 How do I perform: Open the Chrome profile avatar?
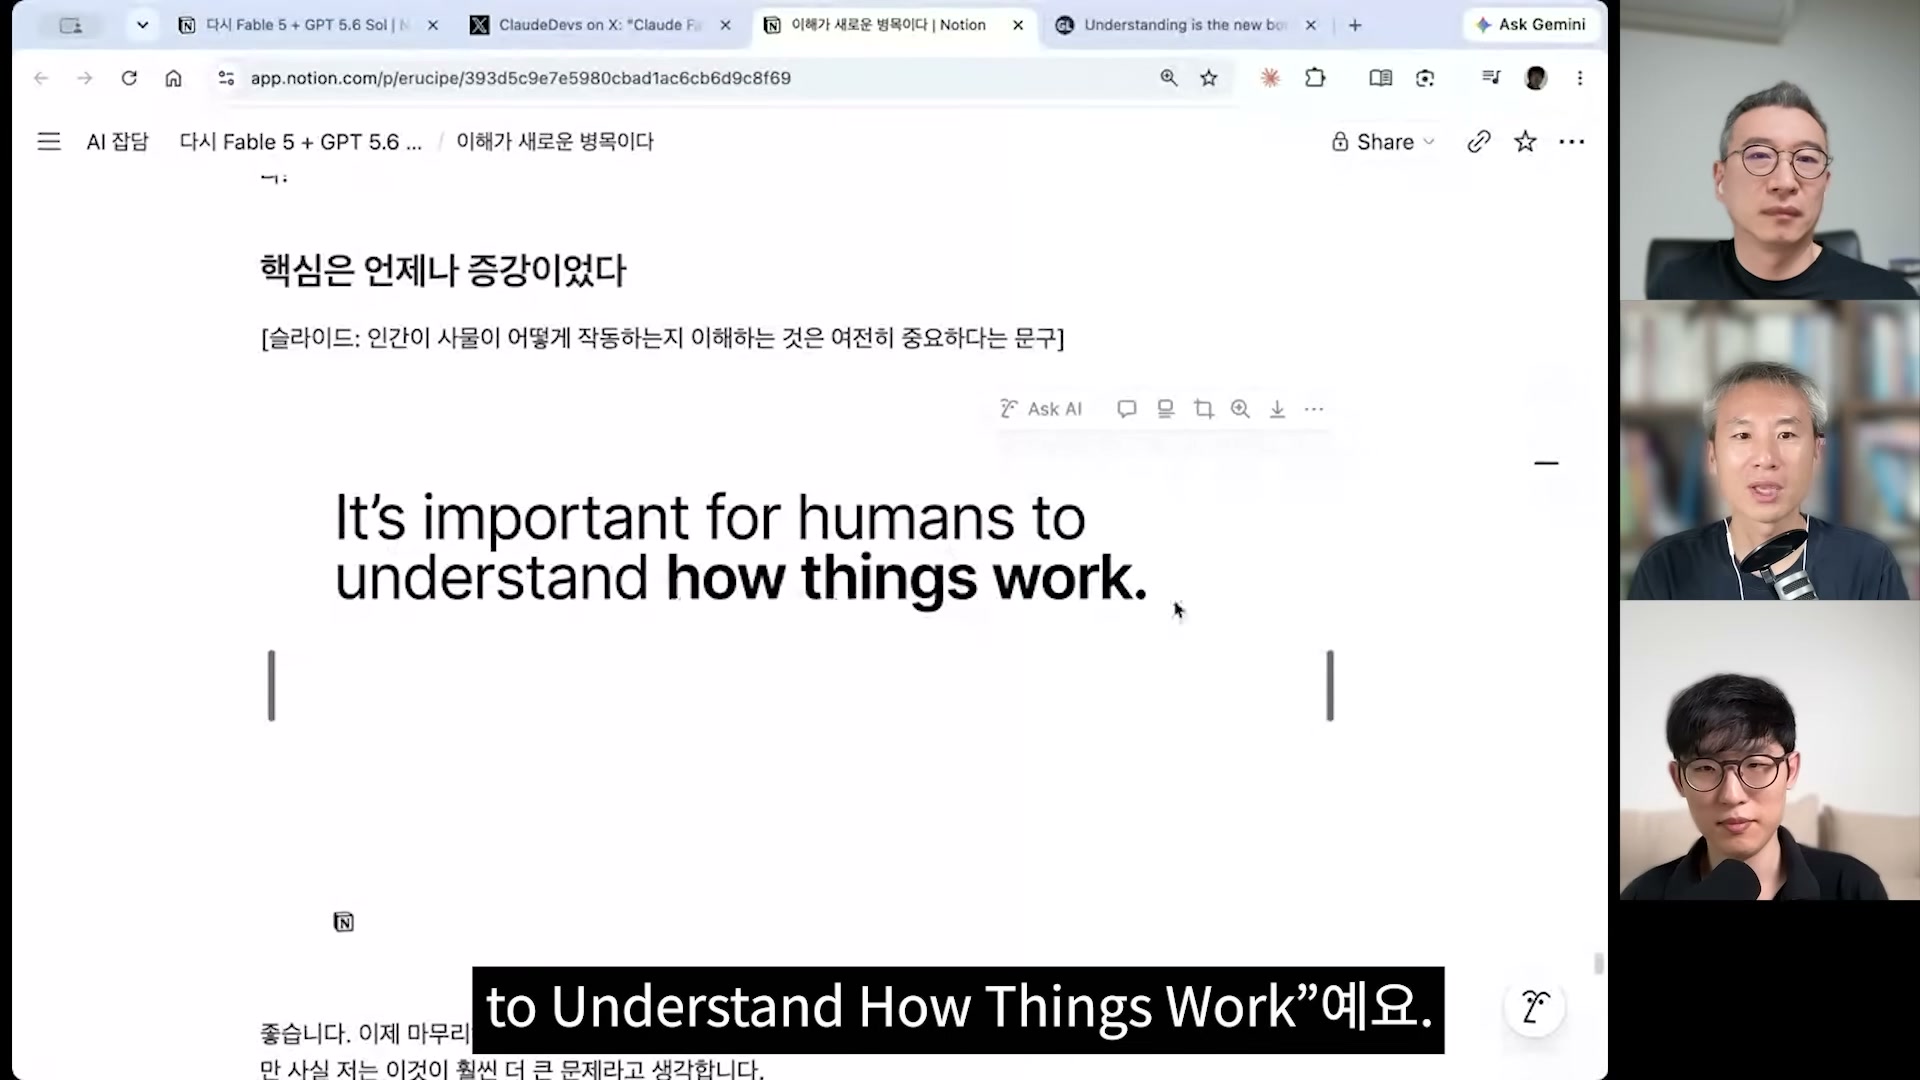pyautogui.click(x=1536, y=78)
